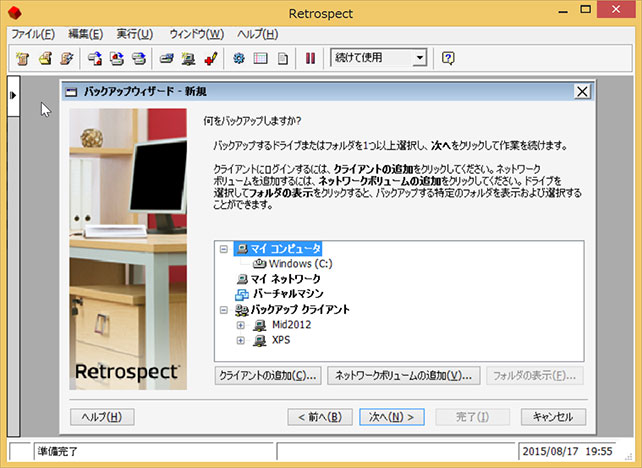Click the open script folder-scroll toolbar icon
The image size is (642, 468).
click(45, 58)
